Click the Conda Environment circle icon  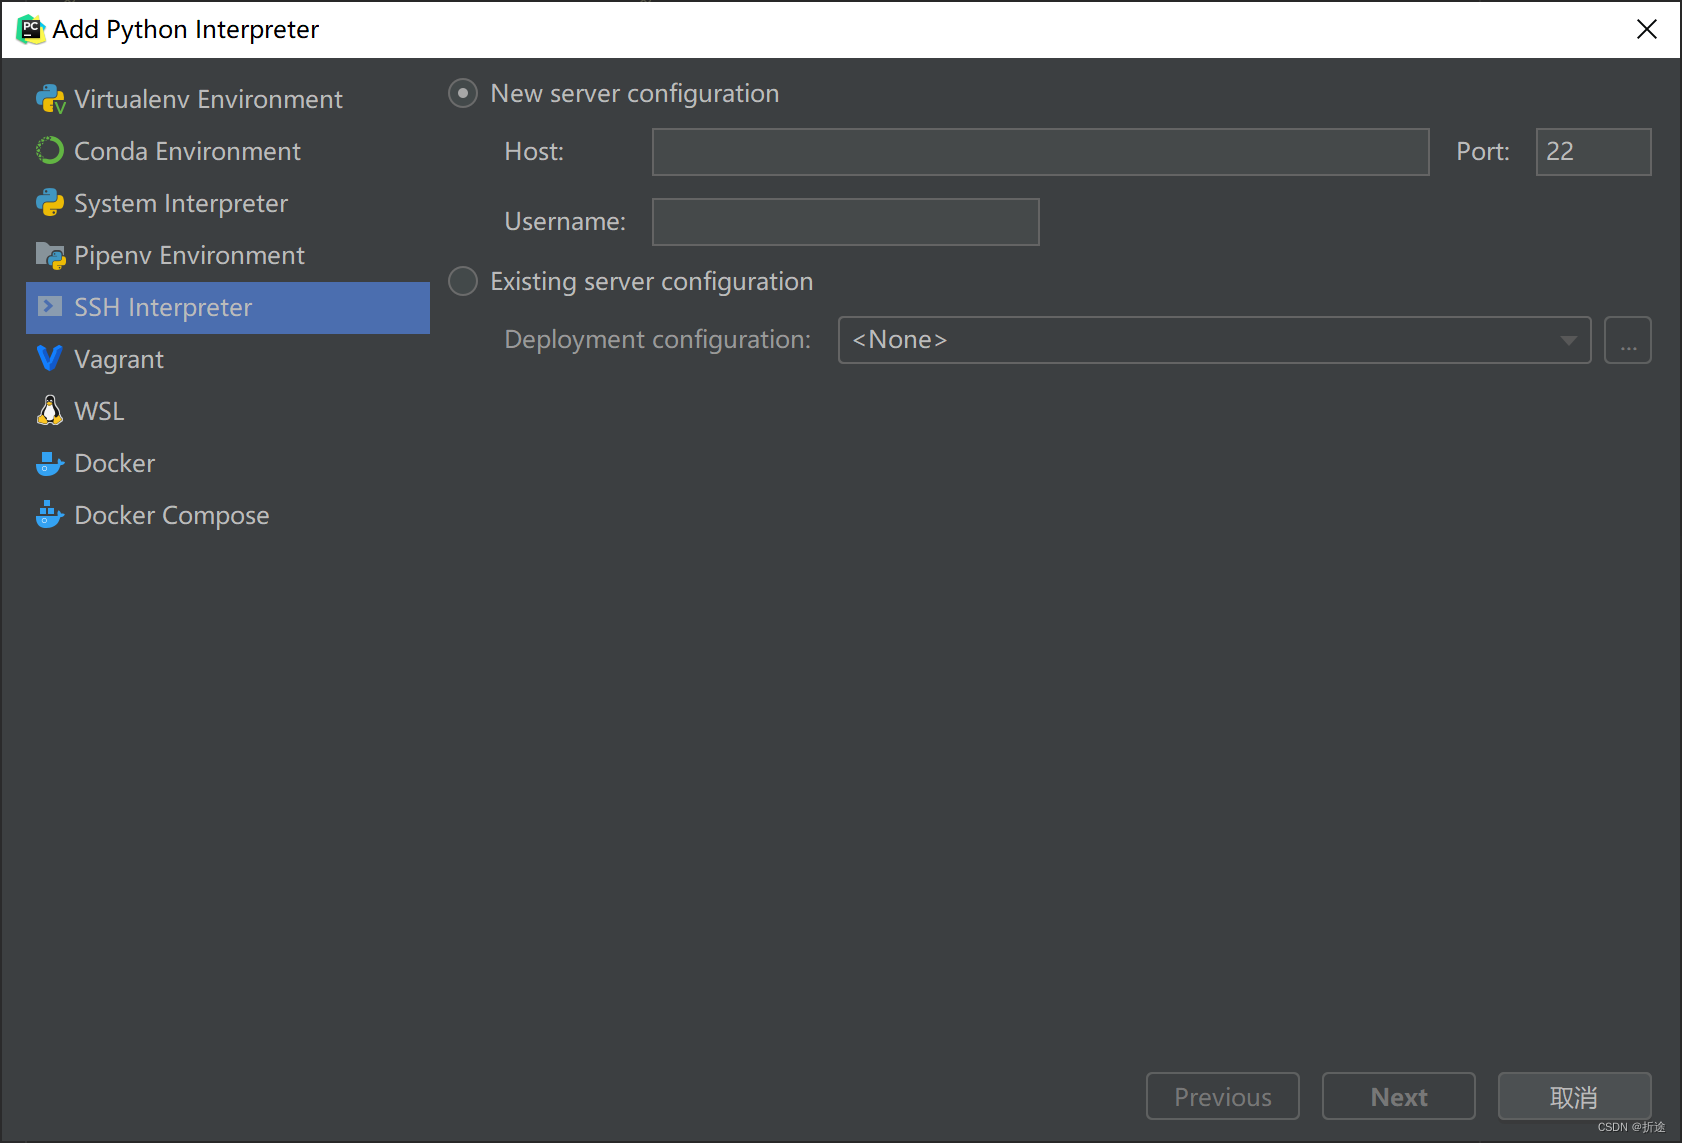click(50, 151)
